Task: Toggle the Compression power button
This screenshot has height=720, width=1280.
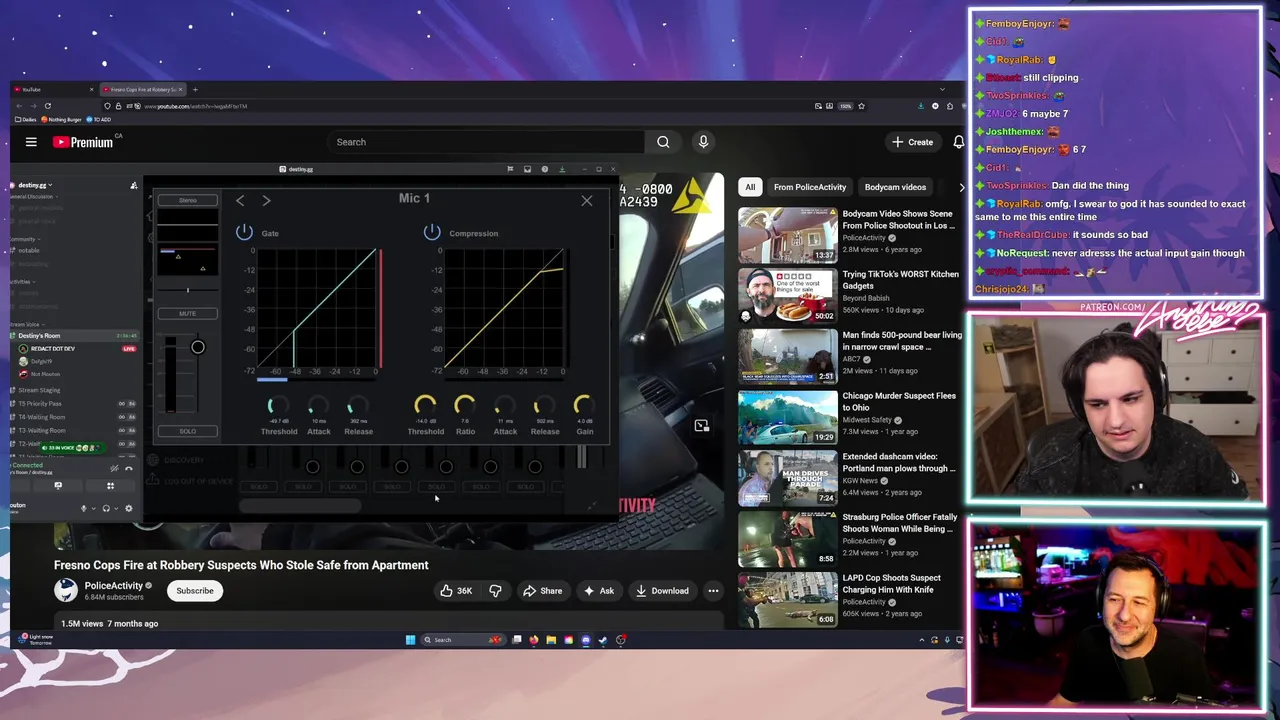Action: [x=431, y=232]
